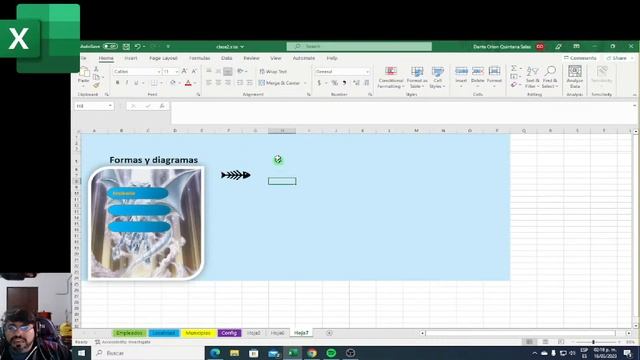Click the fill color bucket swatch
This screenshot has width=640, height=360.
173,83
